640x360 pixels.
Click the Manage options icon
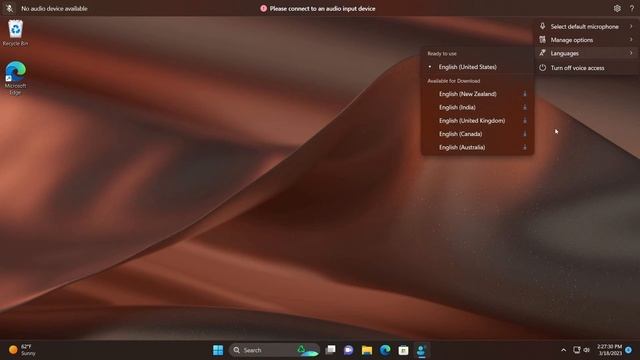pos(542,40)
